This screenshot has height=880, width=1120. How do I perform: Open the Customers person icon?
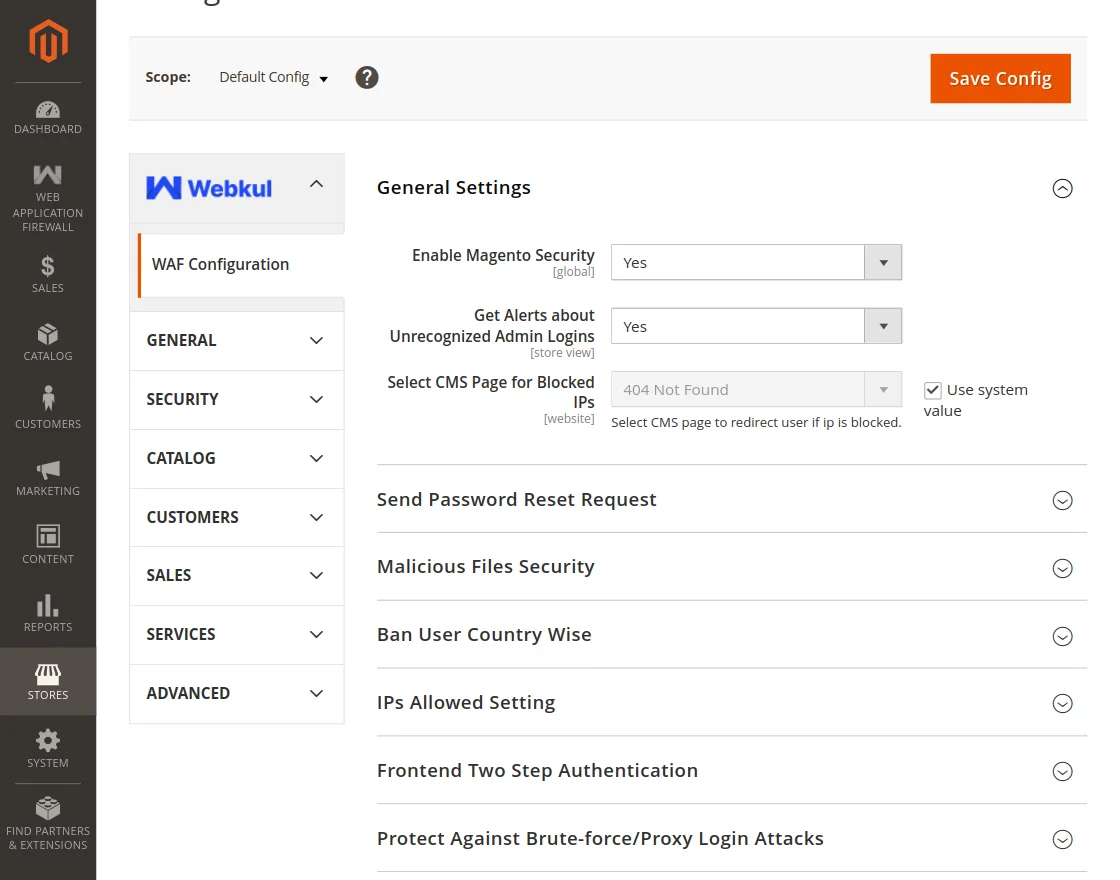tap(48, 399)
